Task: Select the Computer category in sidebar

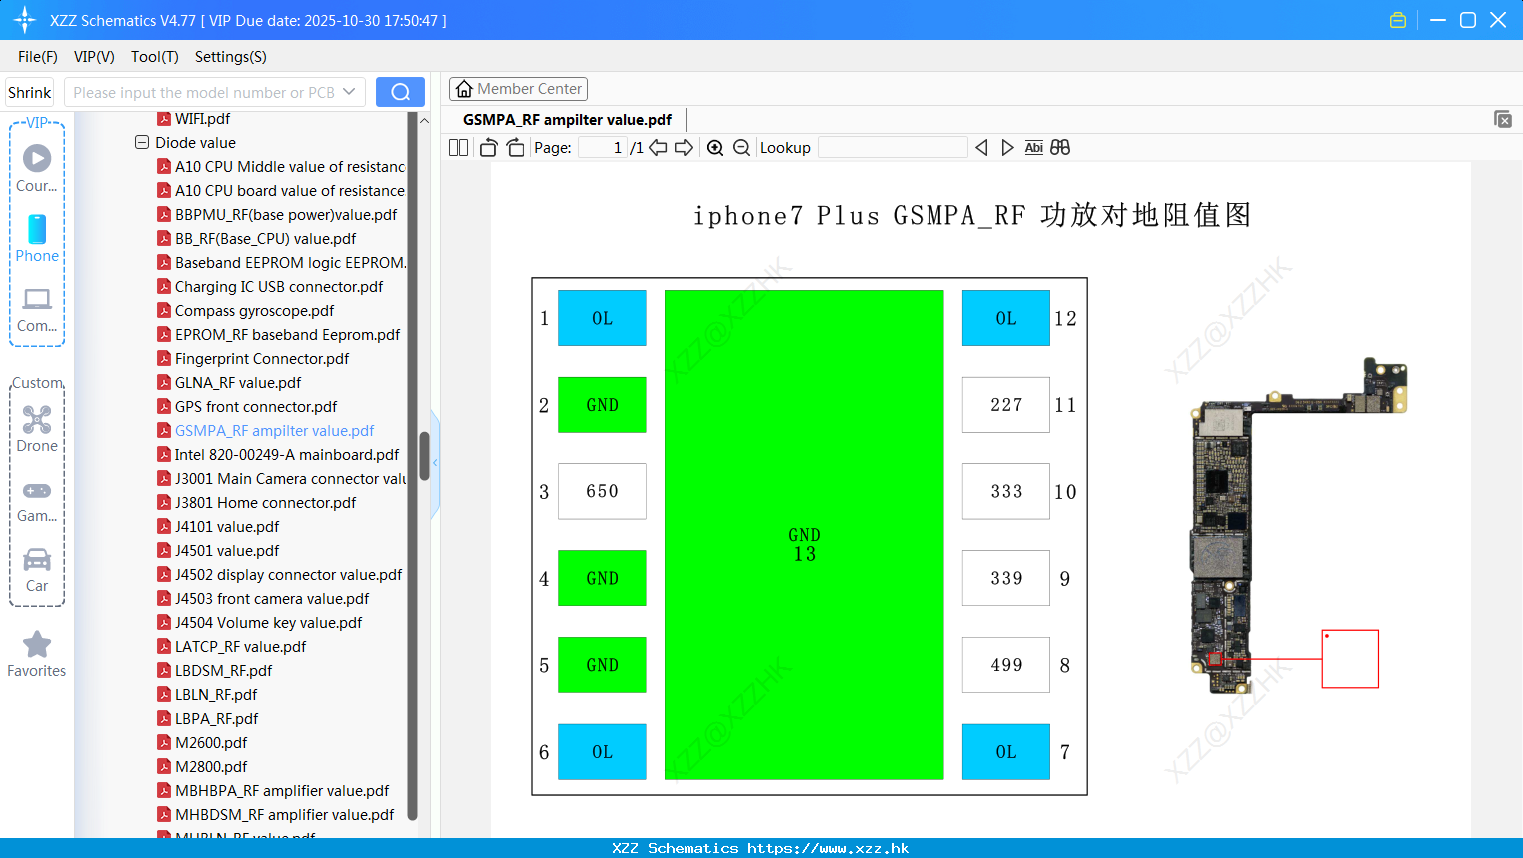Action: [37, 309]
